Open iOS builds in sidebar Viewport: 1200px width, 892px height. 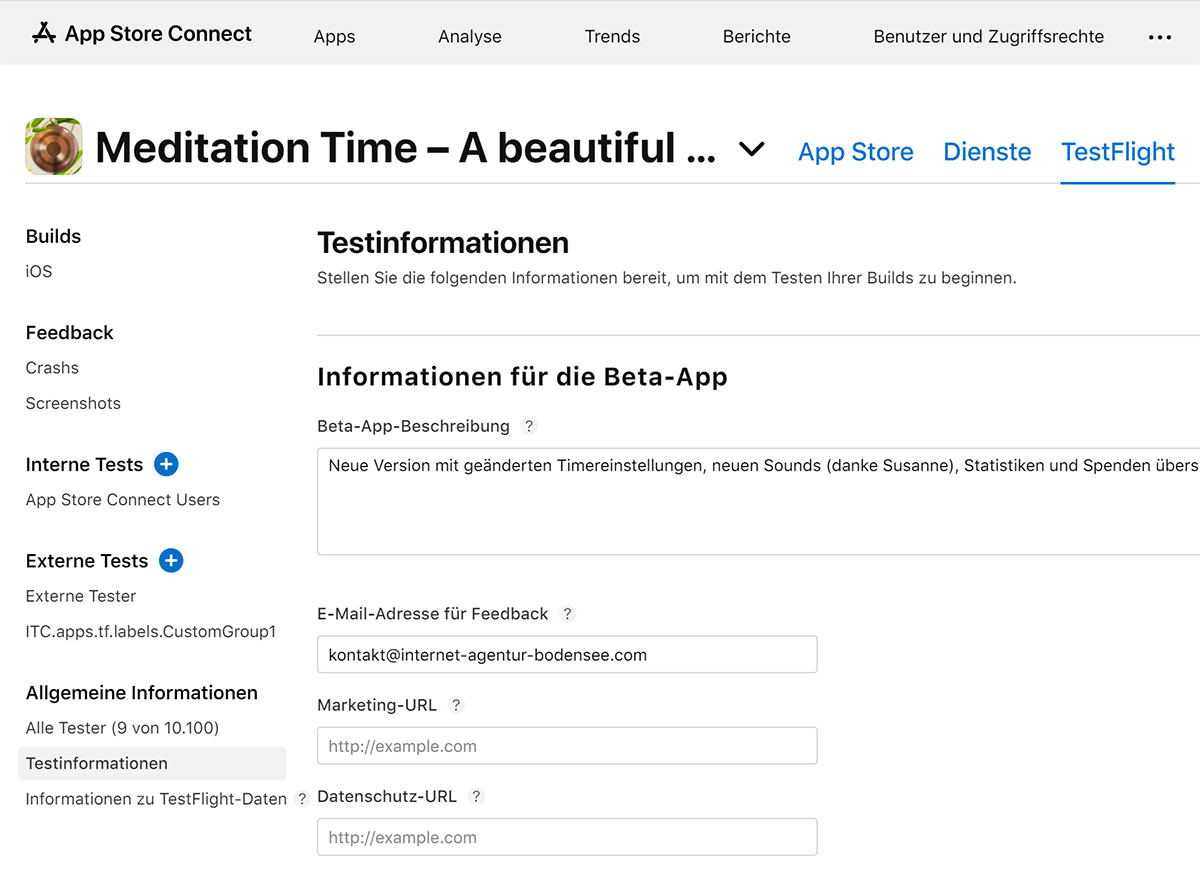(39, 271)
